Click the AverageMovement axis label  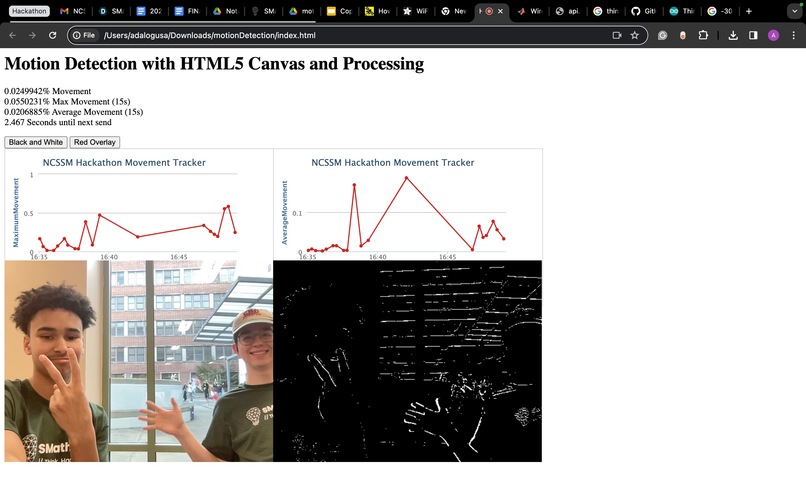point(284,212)
